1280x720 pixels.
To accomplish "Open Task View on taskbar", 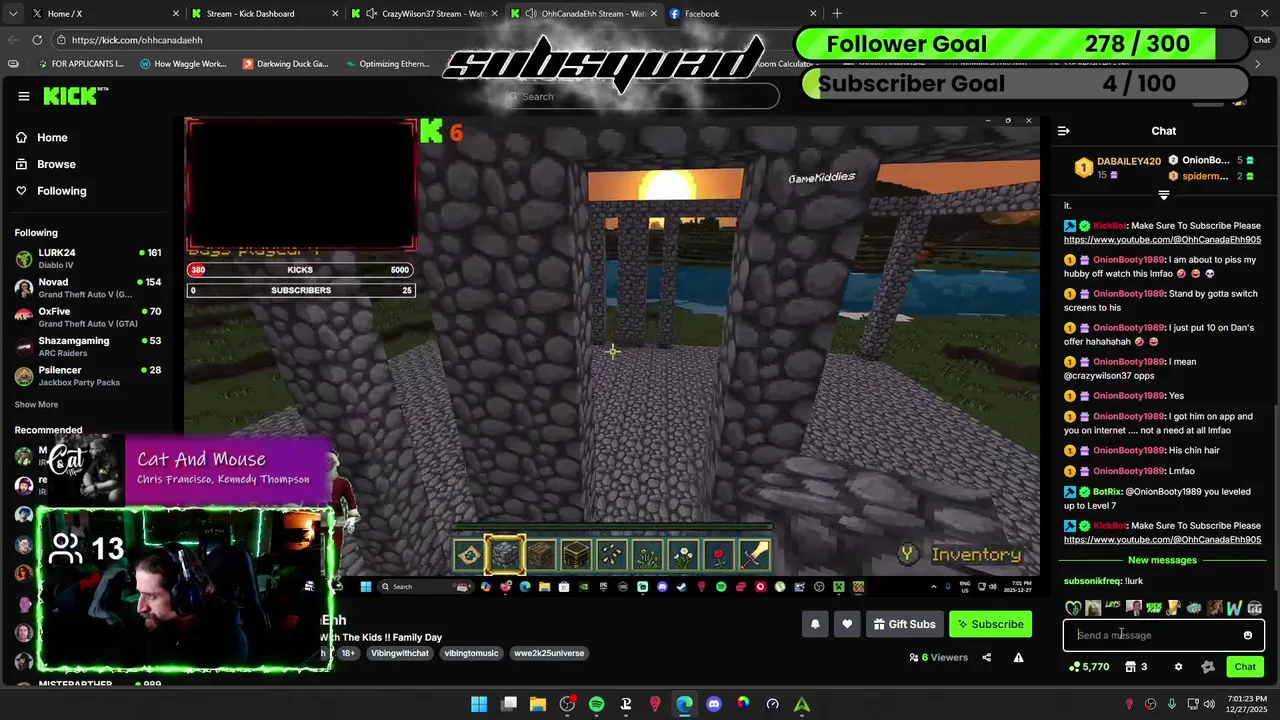I will pyautogui.click(x=509, y=704).
